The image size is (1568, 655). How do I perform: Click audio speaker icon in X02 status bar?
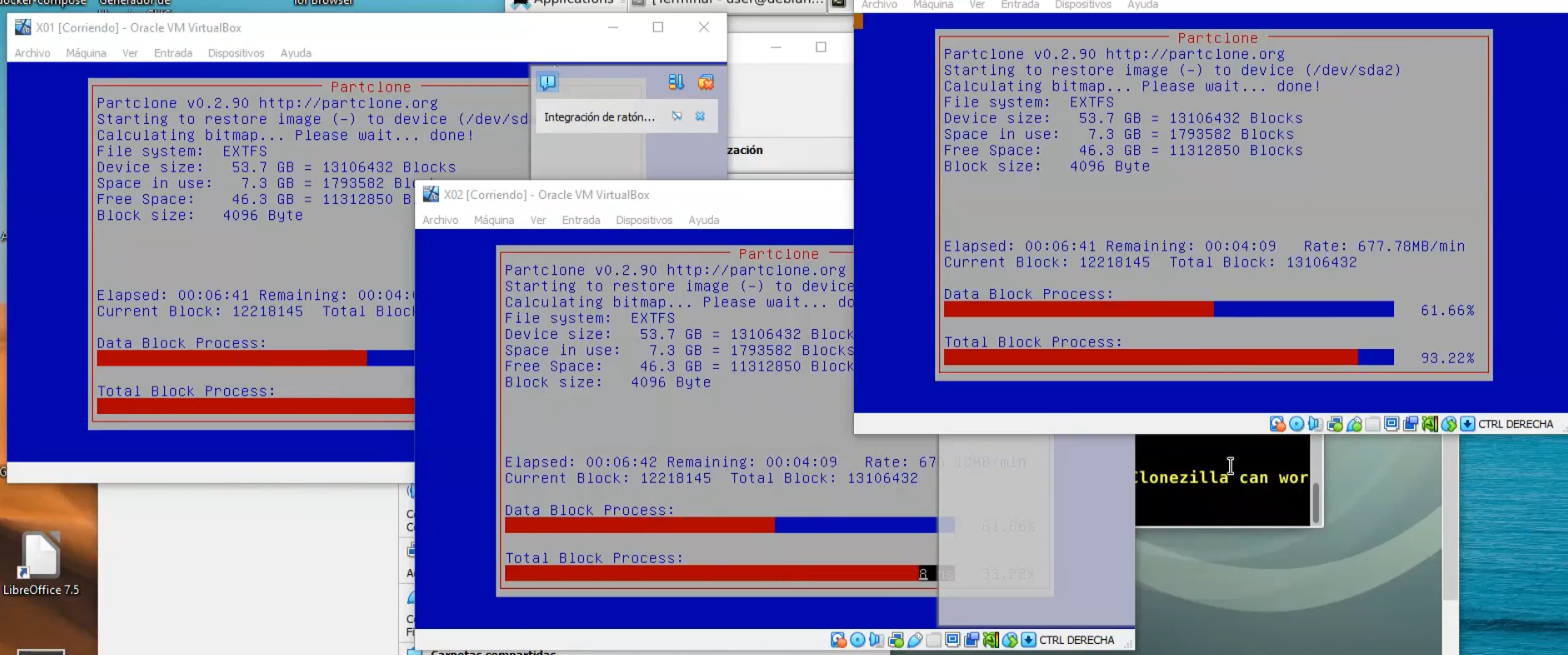[876, 640]
